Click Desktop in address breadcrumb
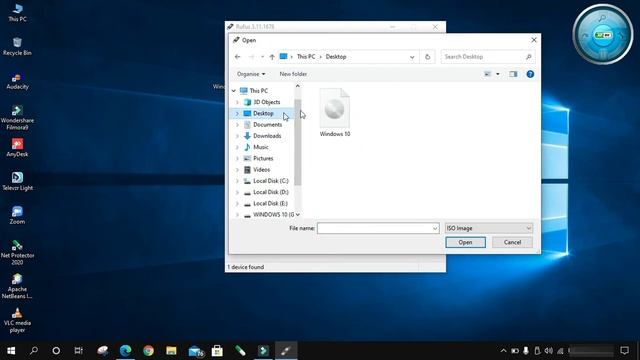The image size is (640, 360). click(x=336, y=57)
